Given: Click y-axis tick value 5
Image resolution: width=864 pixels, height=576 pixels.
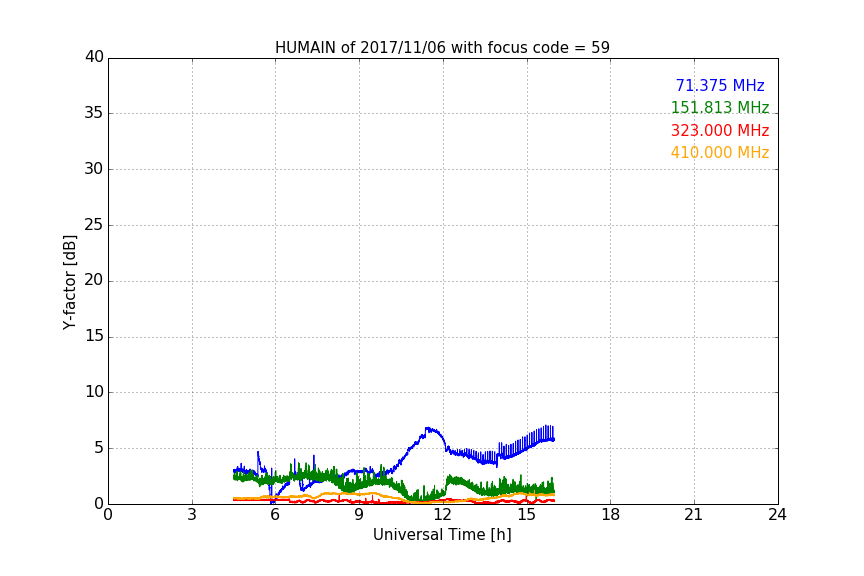Looking at the screenshot, I should (x=99, y=448).
